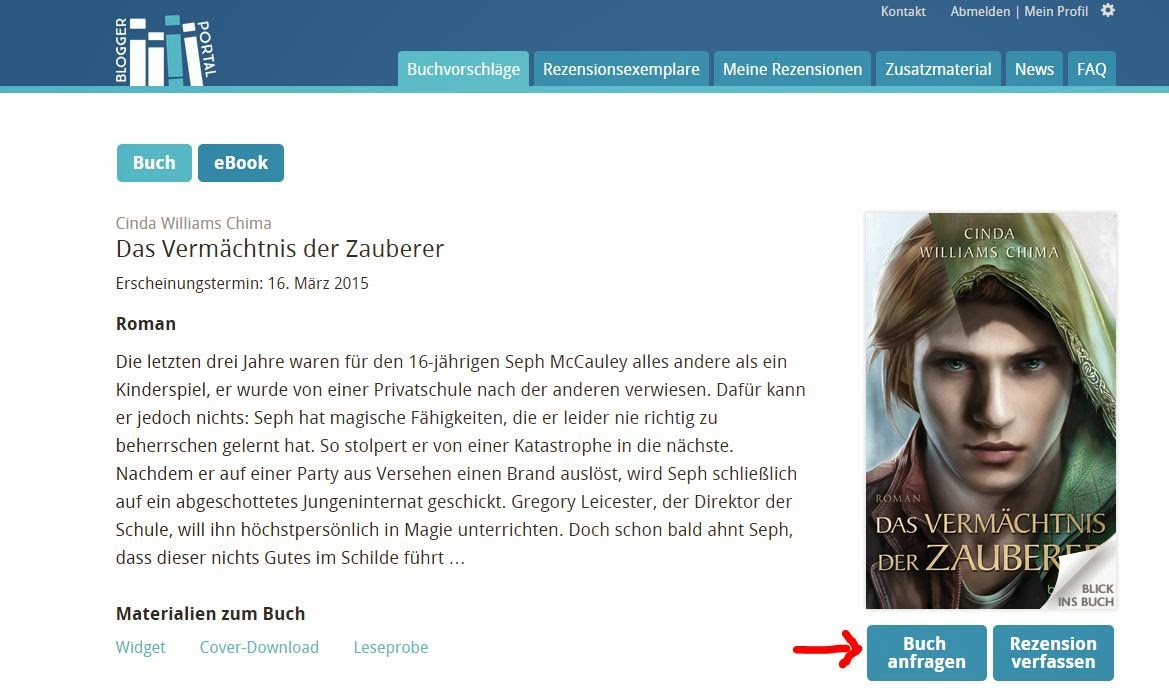Open the FAQ tab
The width and height of the screenshot is (1169, 691).
pyautogui.click(x=1091, y=69)
